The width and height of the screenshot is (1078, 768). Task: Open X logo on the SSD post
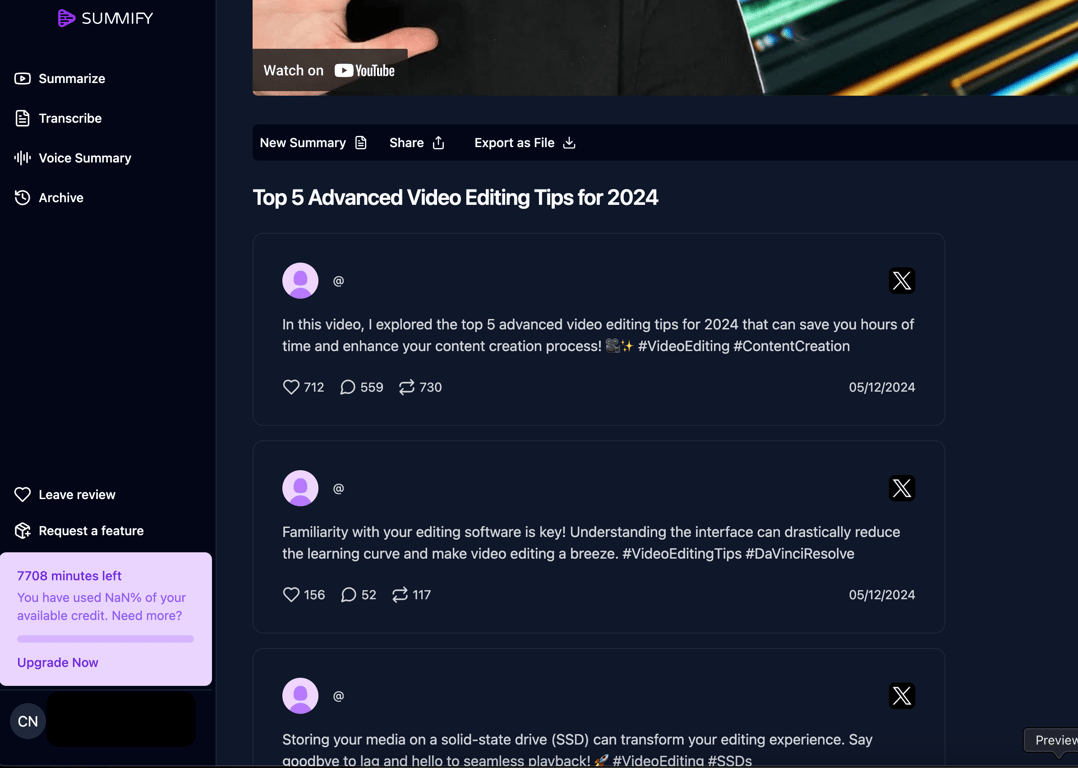point(902,696)
